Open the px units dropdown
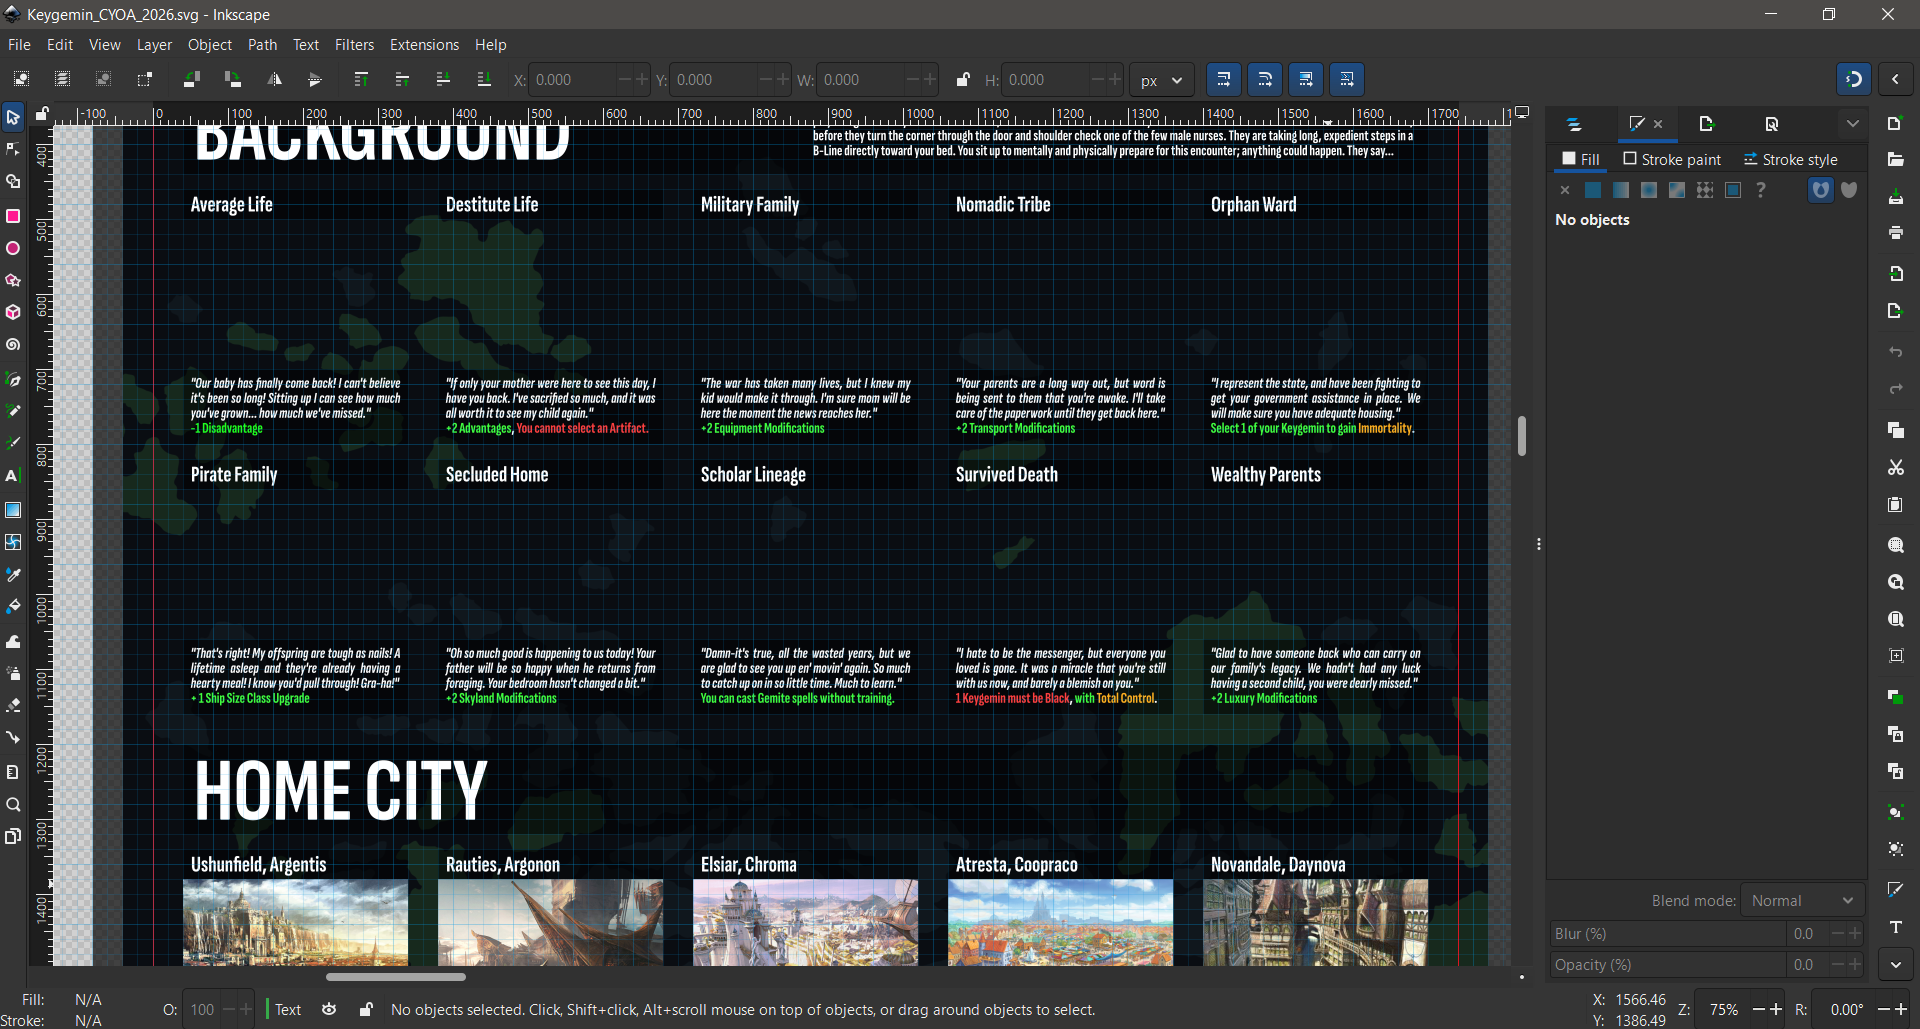The height and width of the screenshot is (1029, 1920). [1161, 80]
